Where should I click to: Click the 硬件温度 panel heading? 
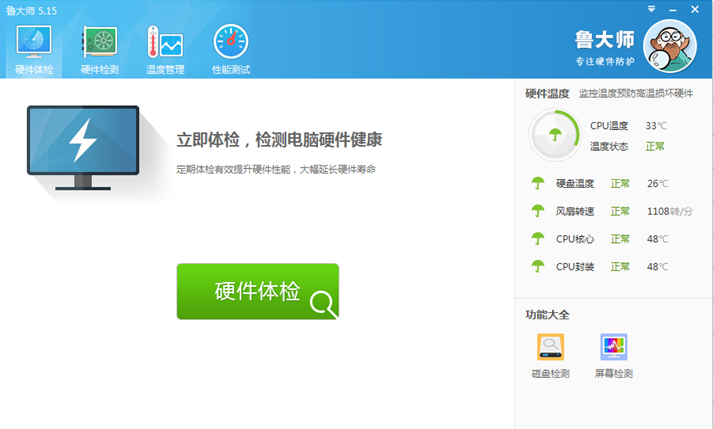[x=547, y=94]
